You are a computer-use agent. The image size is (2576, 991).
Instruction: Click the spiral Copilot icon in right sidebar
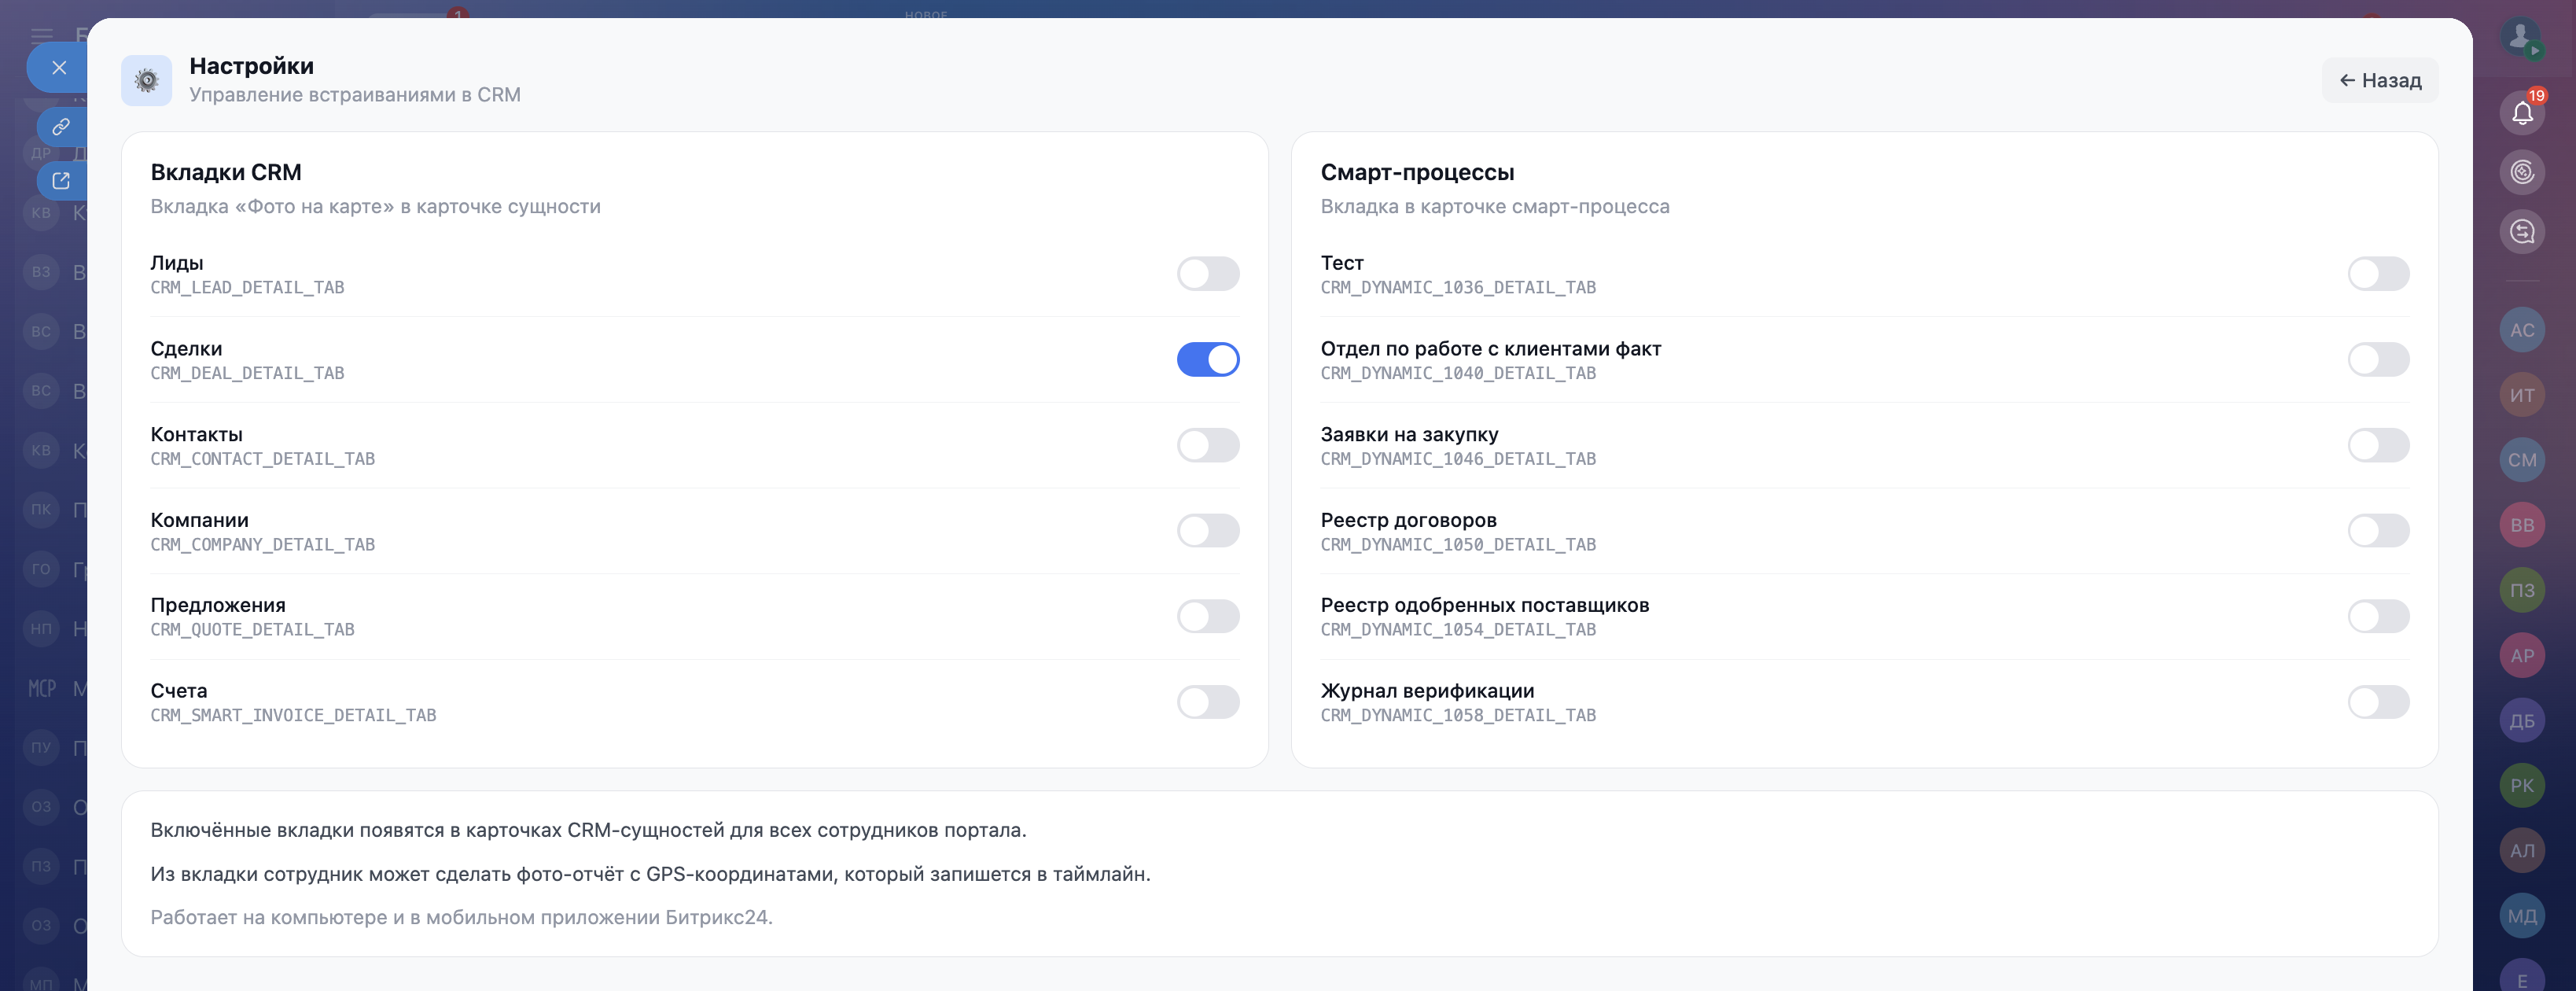2522,172
